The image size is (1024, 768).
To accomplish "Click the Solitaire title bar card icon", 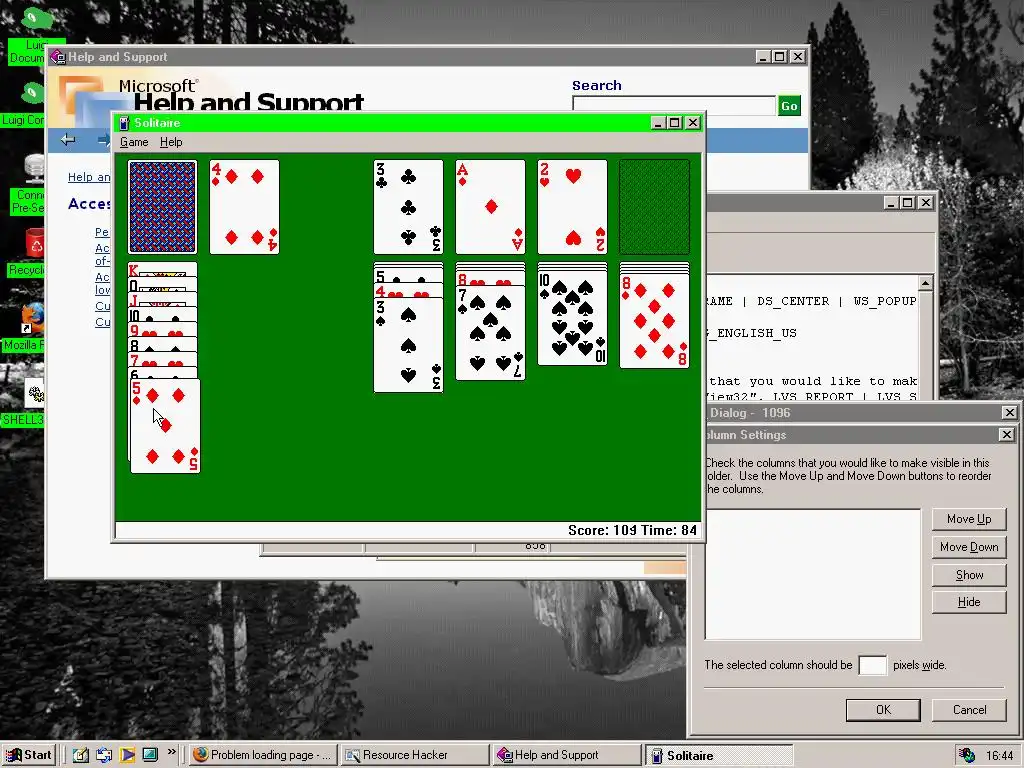I will [124, 123].
